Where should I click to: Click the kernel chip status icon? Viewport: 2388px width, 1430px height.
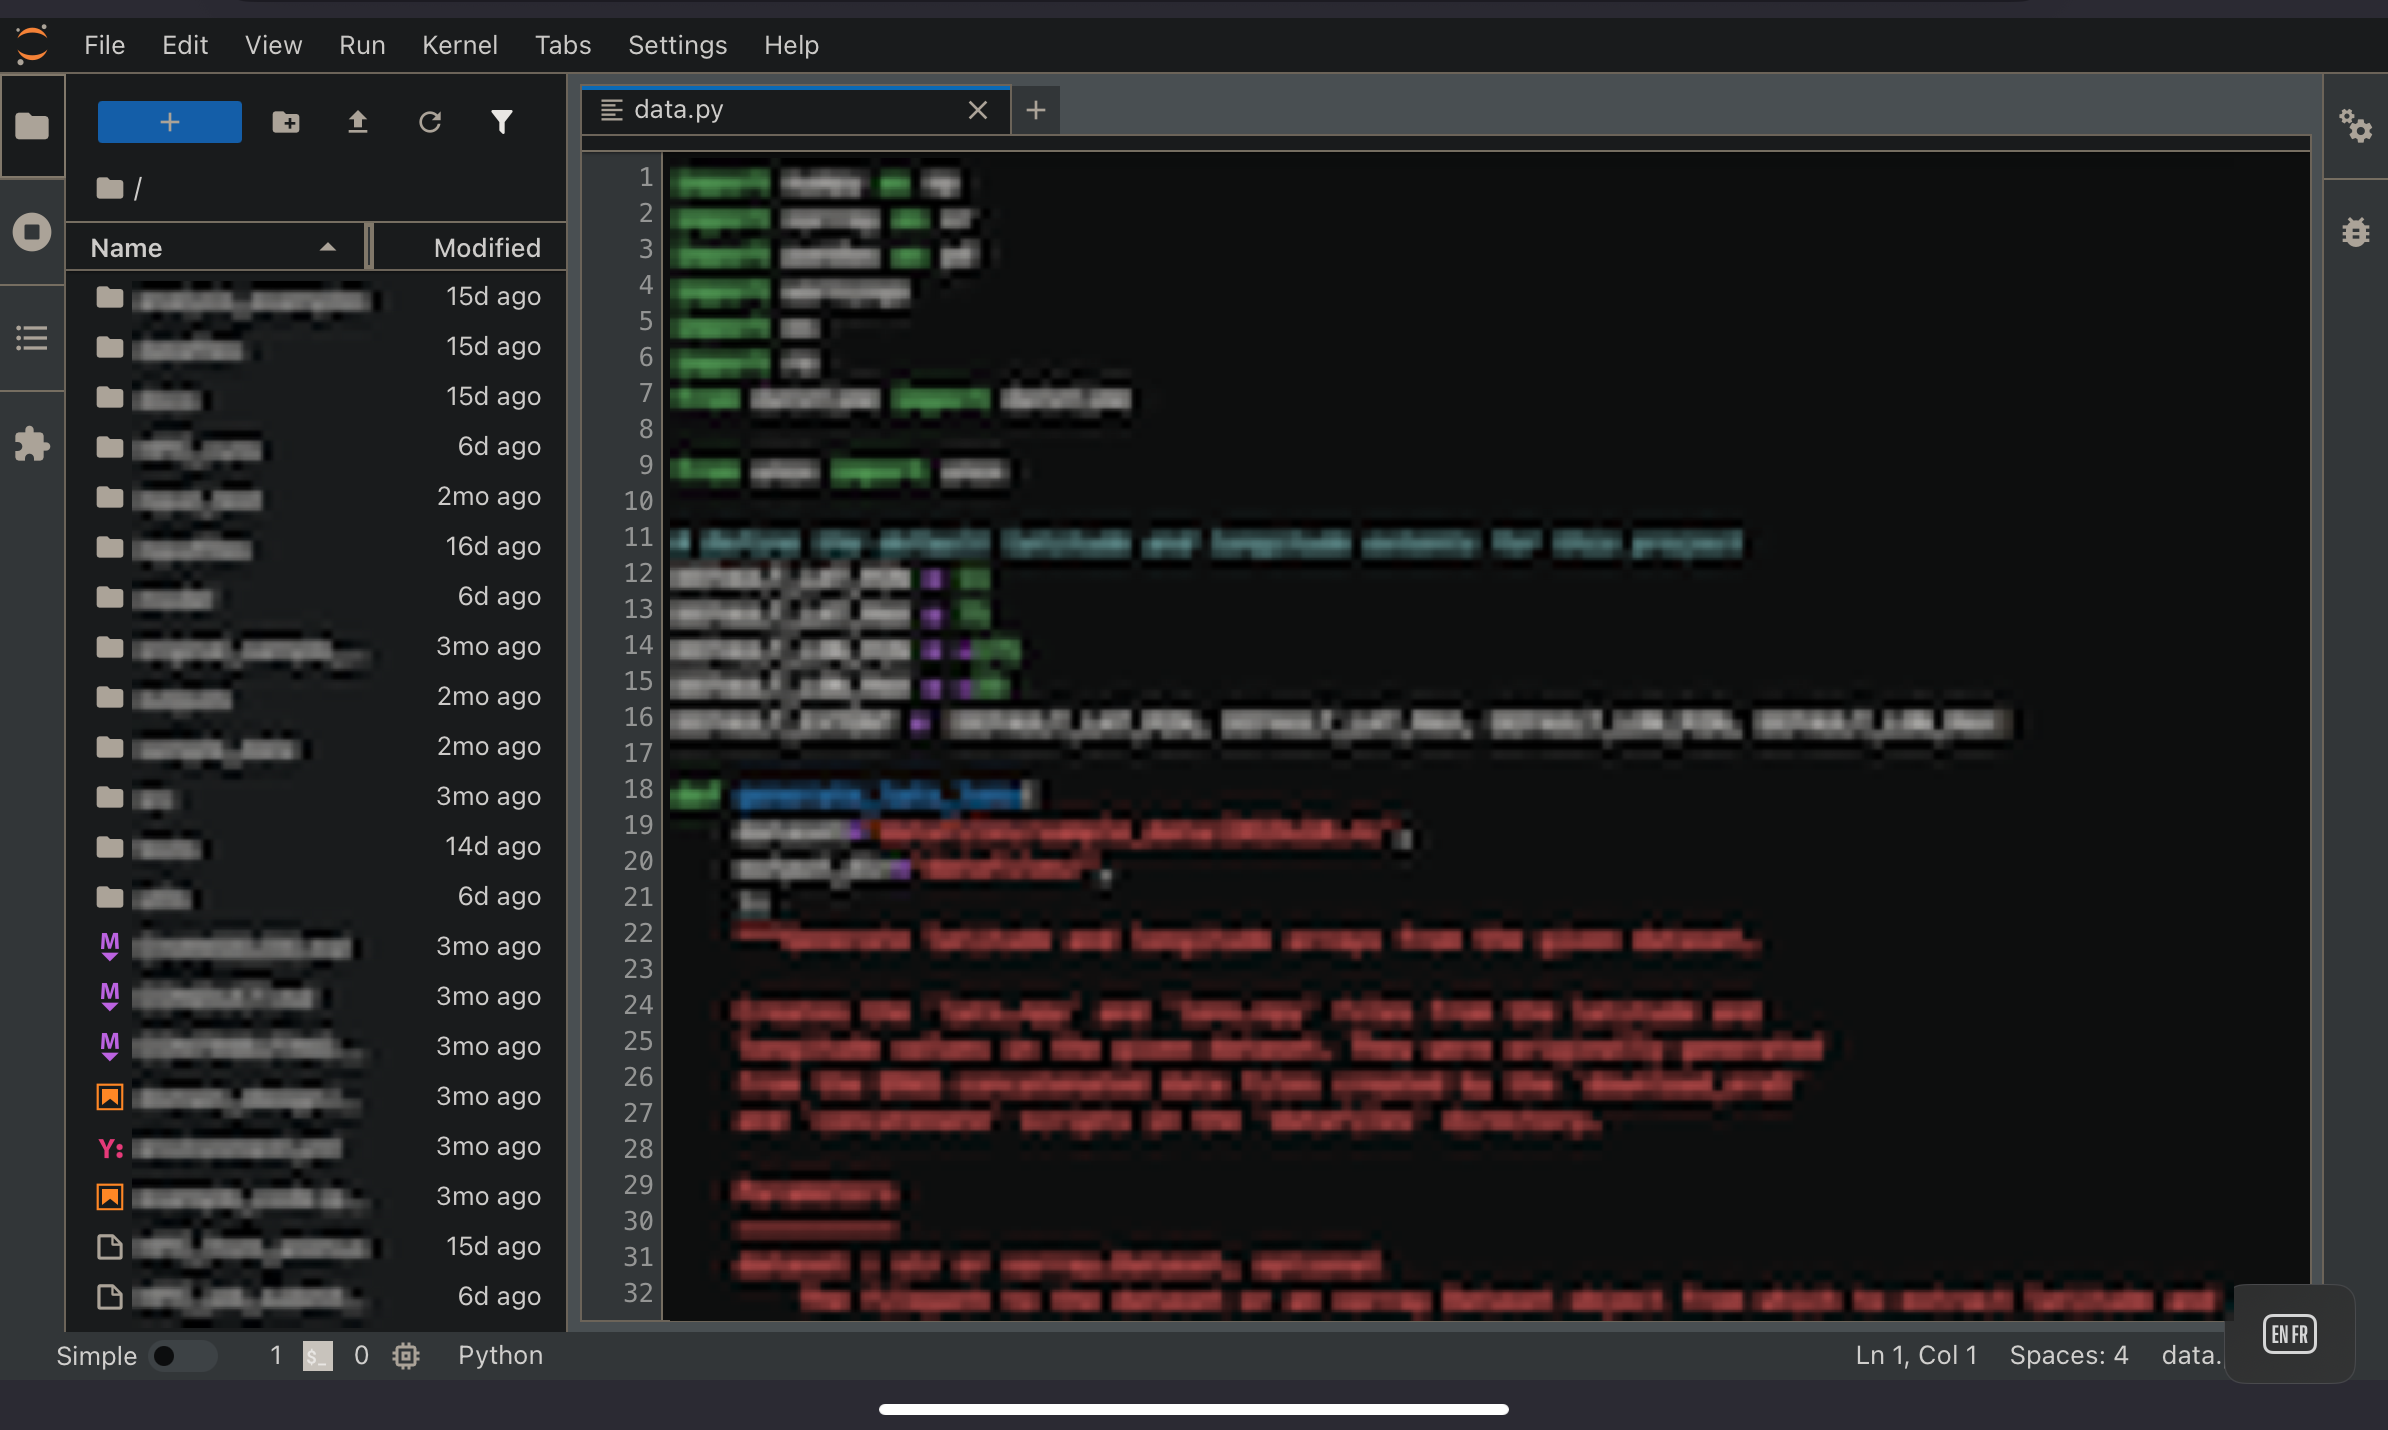[x=406, y=1356]
